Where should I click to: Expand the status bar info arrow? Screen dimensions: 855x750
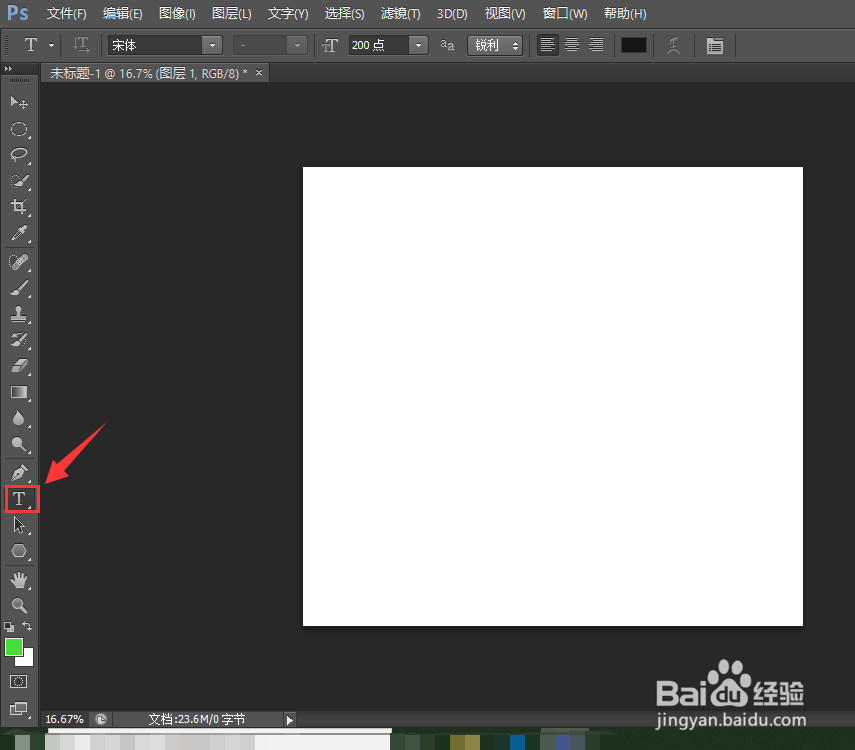click(290, 720)
